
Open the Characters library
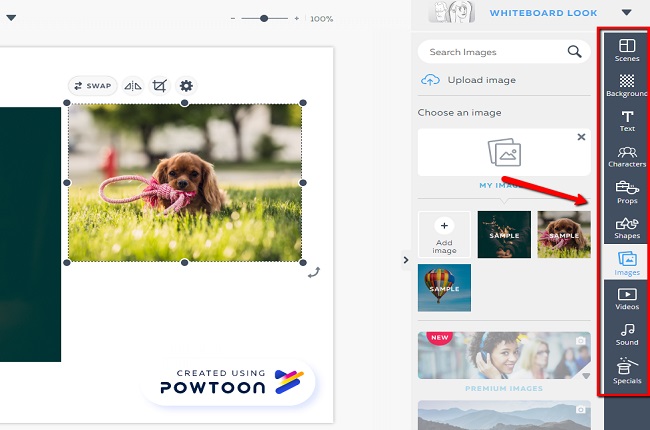[627, 156]
